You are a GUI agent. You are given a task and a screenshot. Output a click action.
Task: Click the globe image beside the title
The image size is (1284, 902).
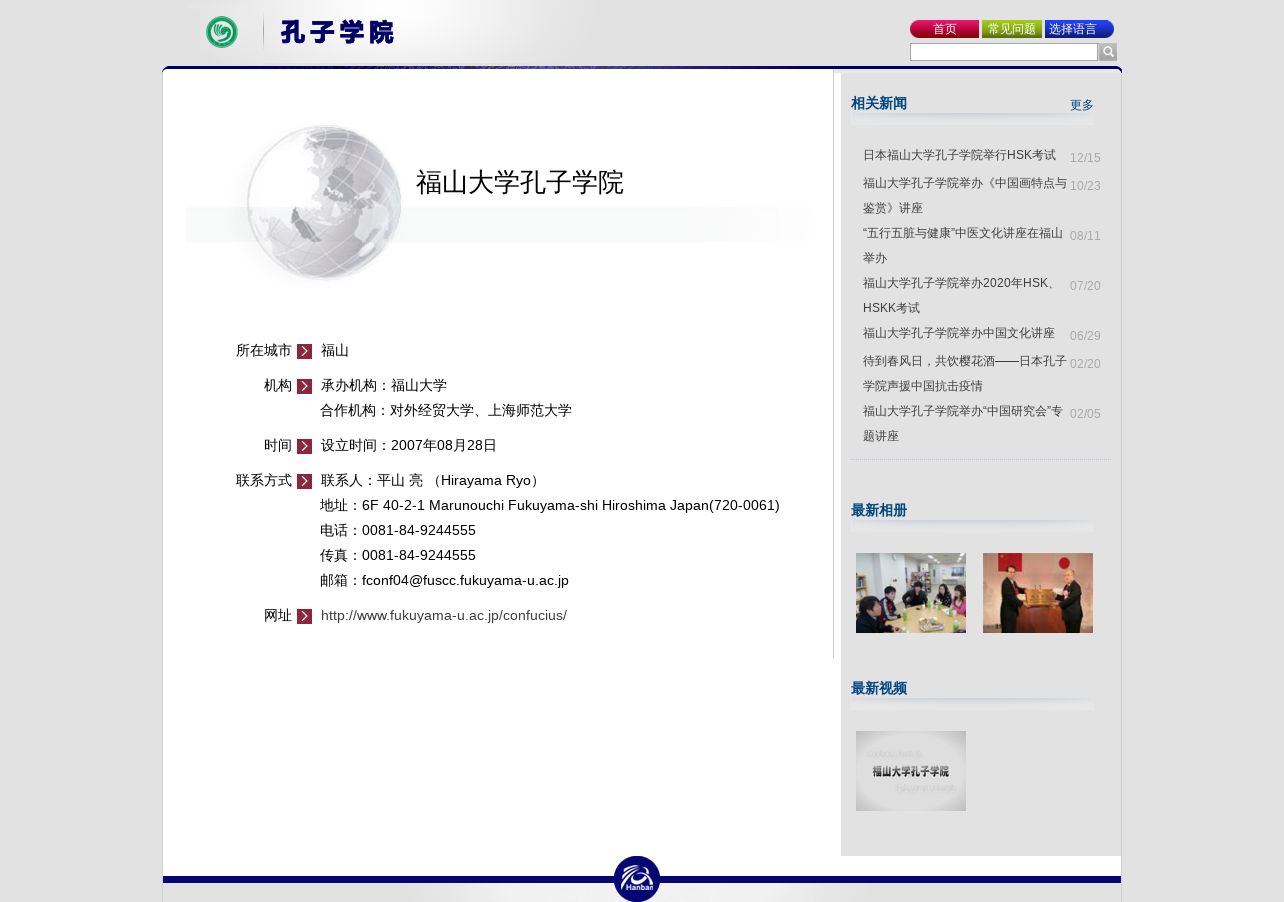tap(323, 202)
